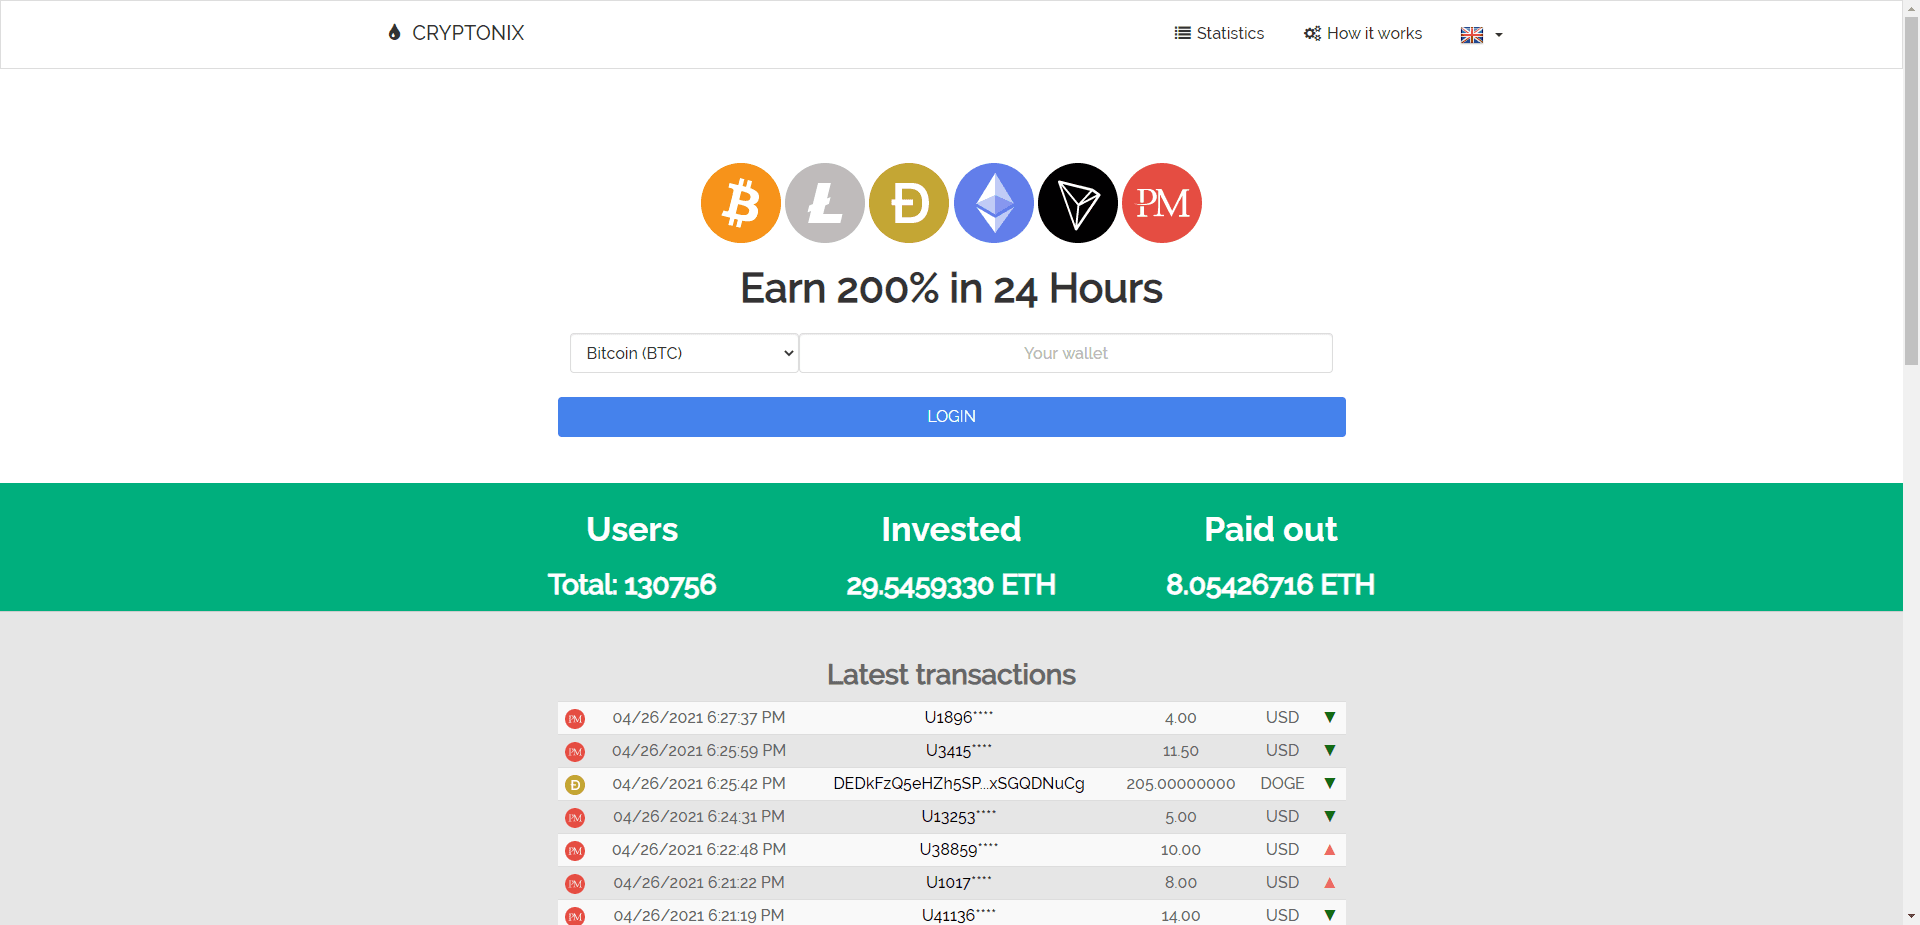
Task: Click the down arrow indicator on the U13253 row
Action: 1330,816
